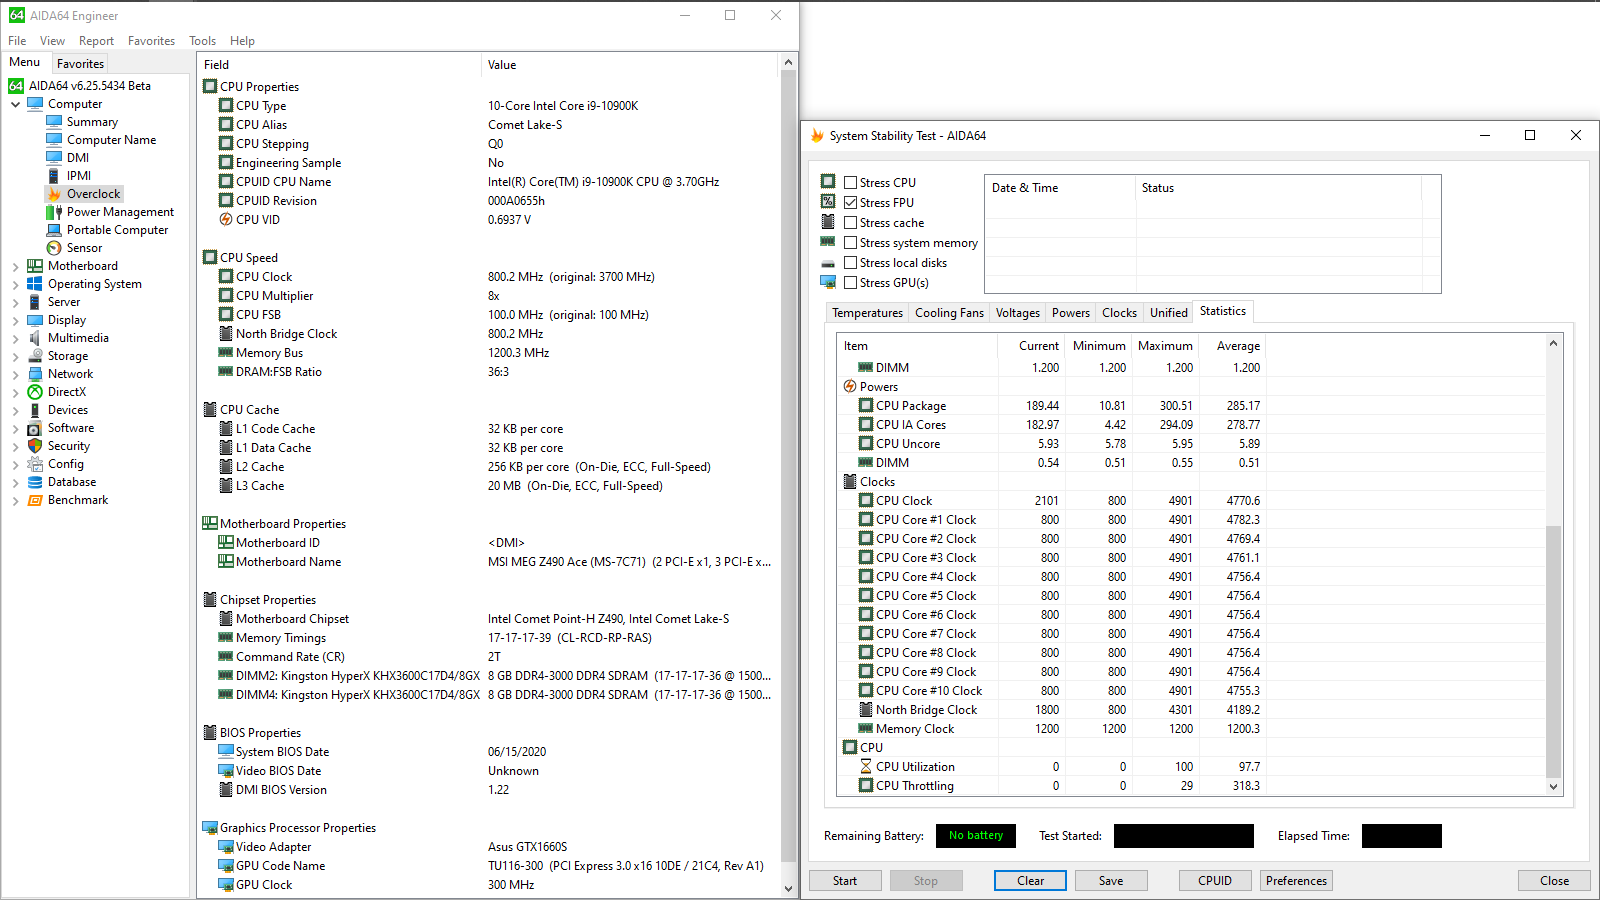Image resolution: width=1600 pixels, height=900 pixels.
Task: Open the File menu
Action: tap(17, 41)
